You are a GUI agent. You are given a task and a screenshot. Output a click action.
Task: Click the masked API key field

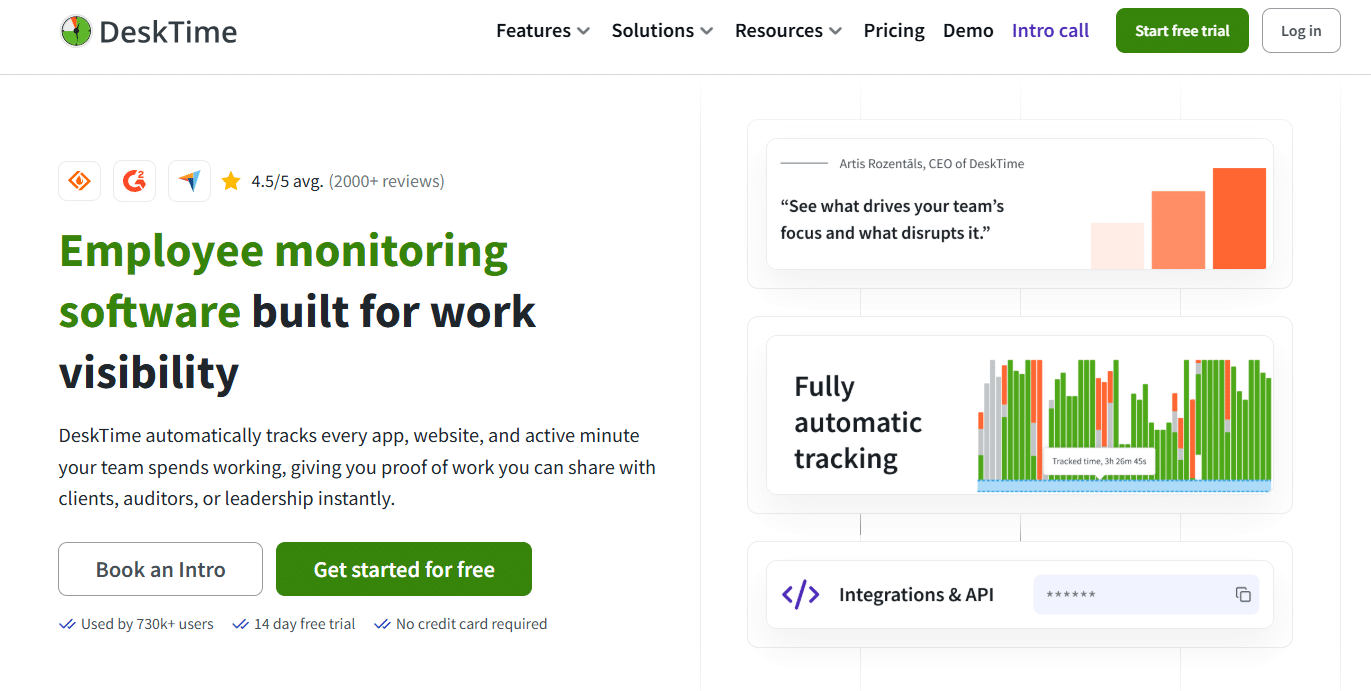point(1146,595)
